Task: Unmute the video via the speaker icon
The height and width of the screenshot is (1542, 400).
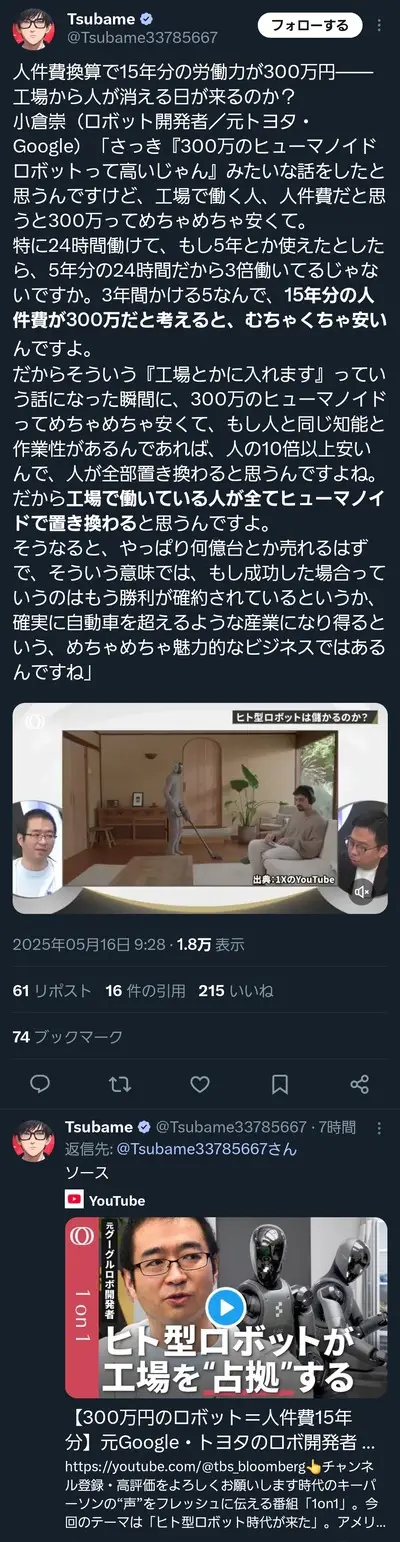Action: pos(363,890)
